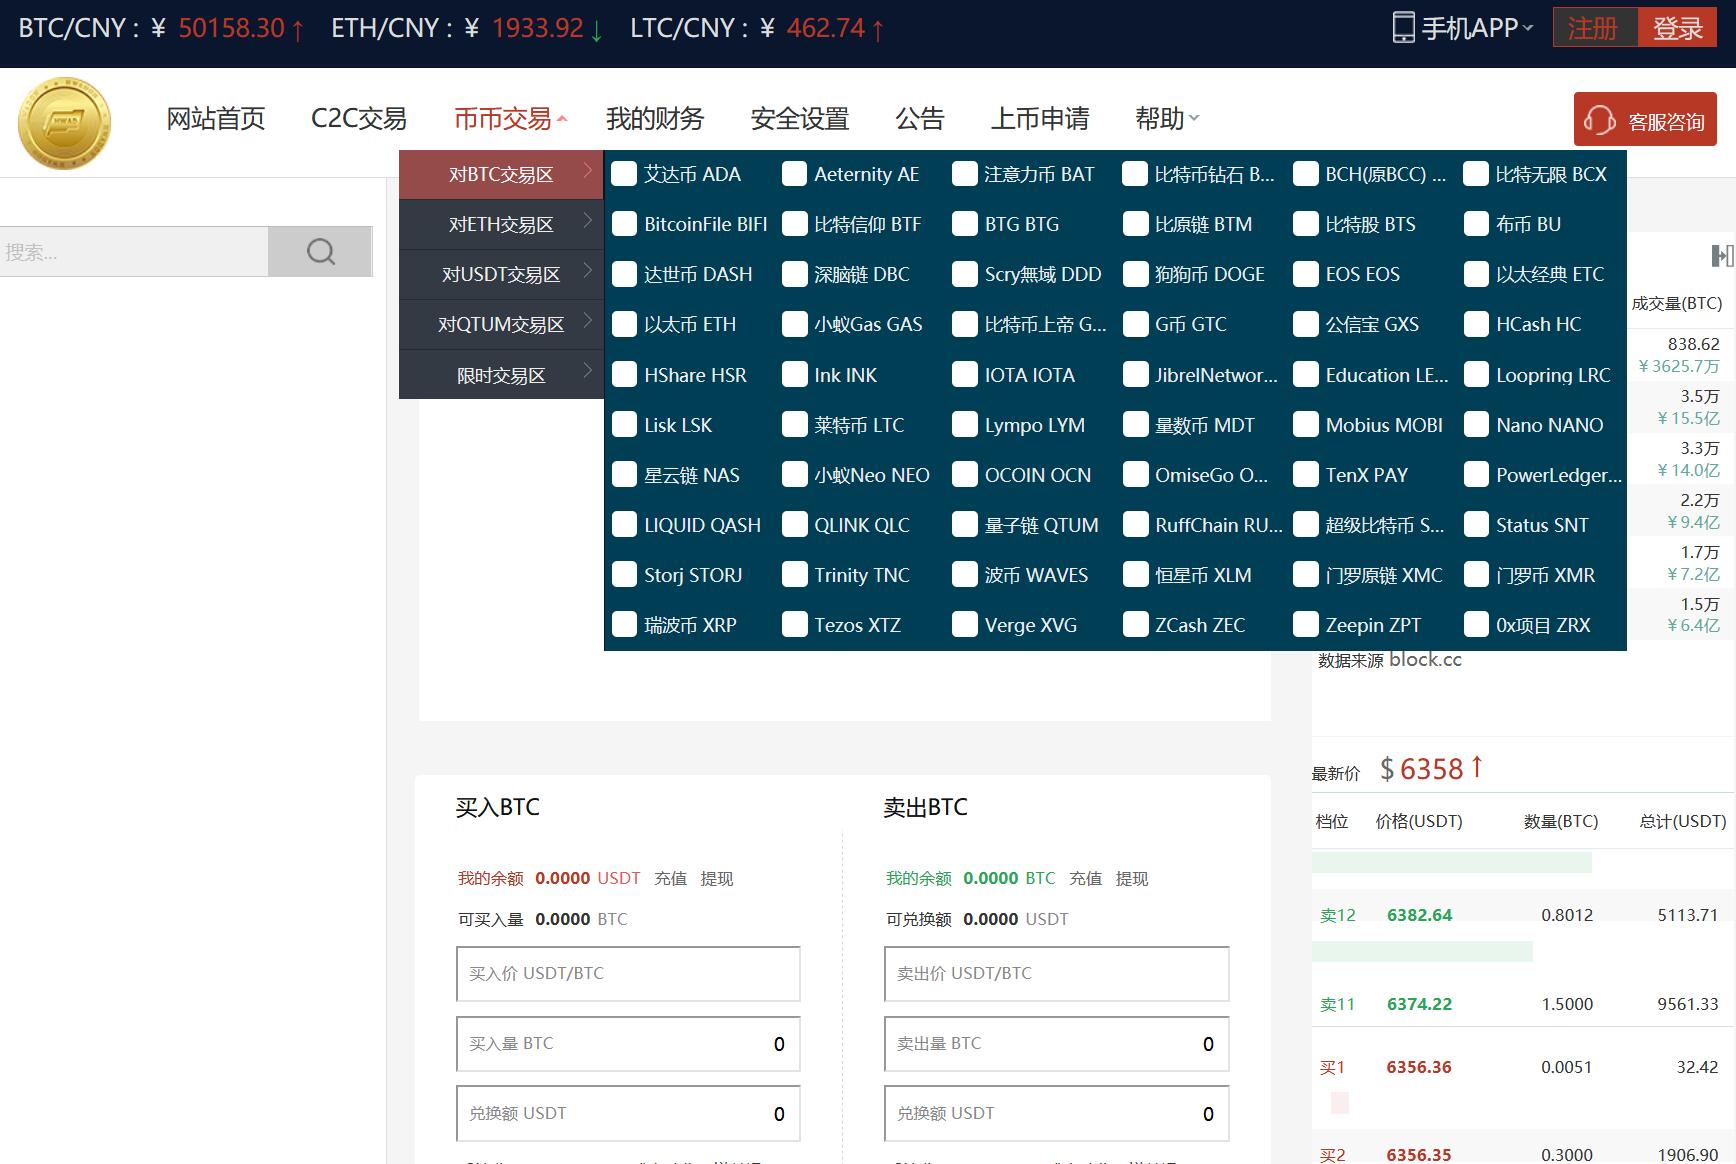Click the 客服咨询 button
Image resolution: width=1736 pixels, height=1164 pixels.
[1645, 120]
